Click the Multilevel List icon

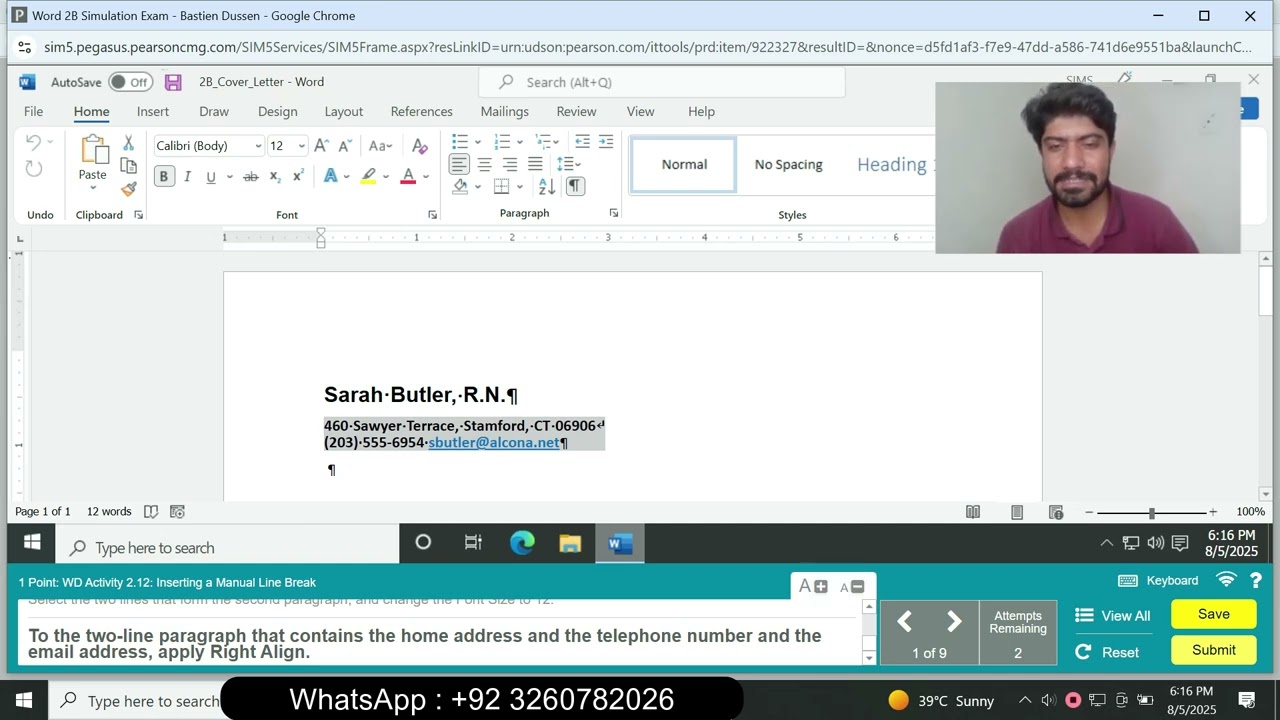coord(544,142)
